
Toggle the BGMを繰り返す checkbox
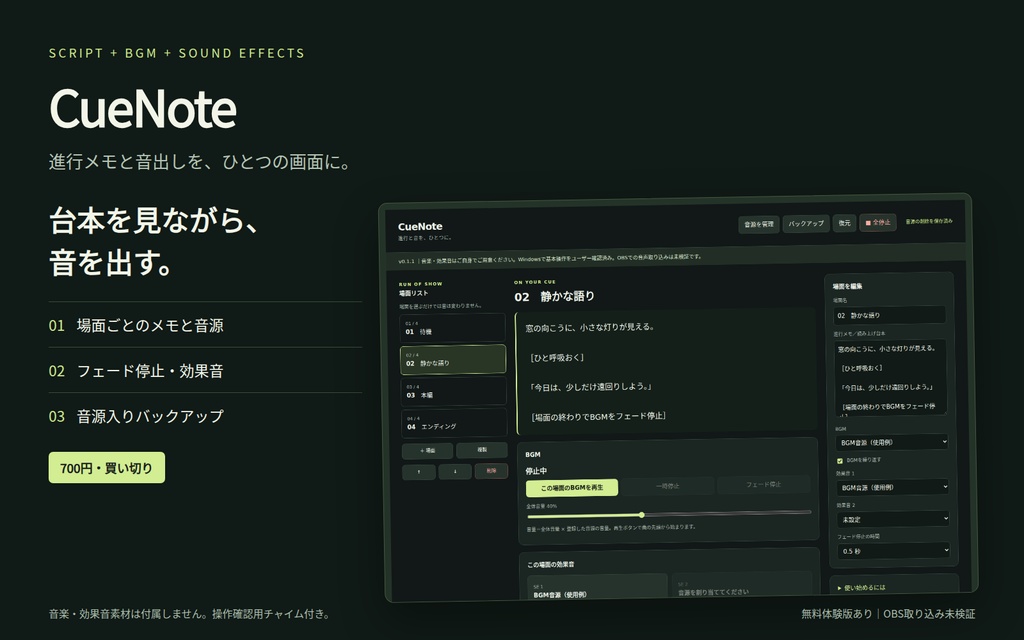click(x=840, y=461)
